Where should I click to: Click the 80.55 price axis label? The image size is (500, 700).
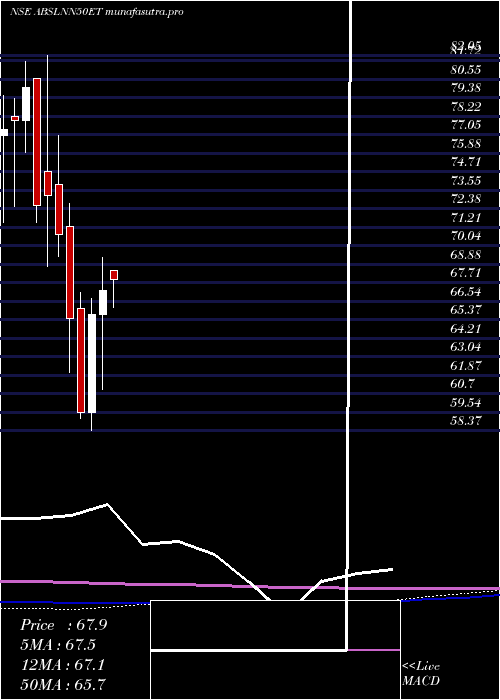[466, 70]
